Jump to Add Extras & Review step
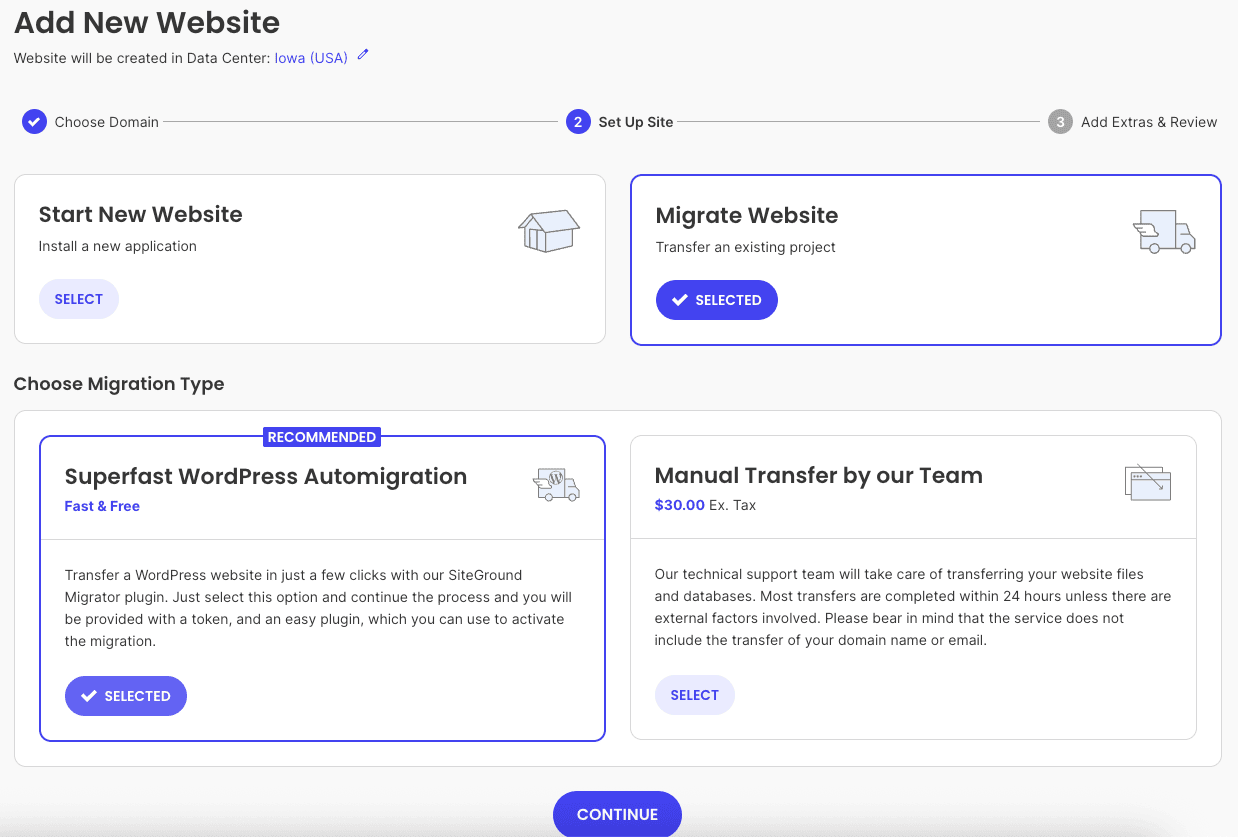Image resolution: width=1238 pixels, height=837 pixels. point(1149,122)
